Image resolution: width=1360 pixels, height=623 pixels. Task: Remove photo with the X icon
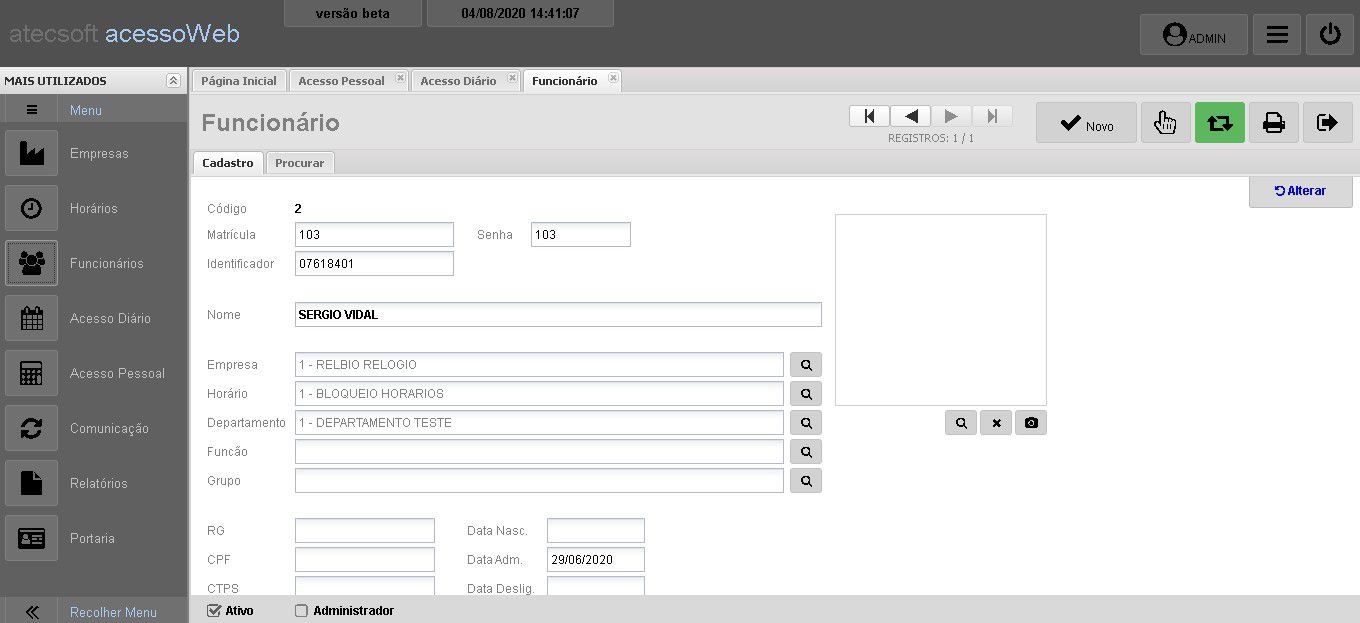click(996, 423)
